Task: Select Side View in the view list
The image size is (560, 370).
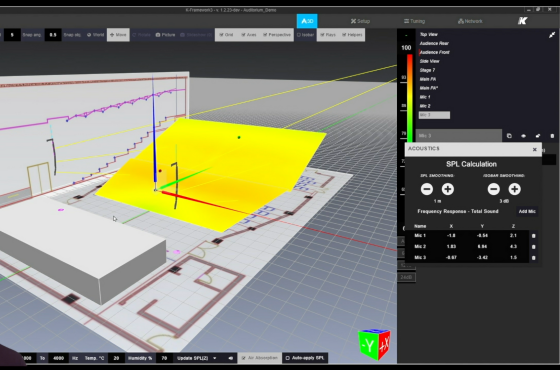Action: point(429,61)
